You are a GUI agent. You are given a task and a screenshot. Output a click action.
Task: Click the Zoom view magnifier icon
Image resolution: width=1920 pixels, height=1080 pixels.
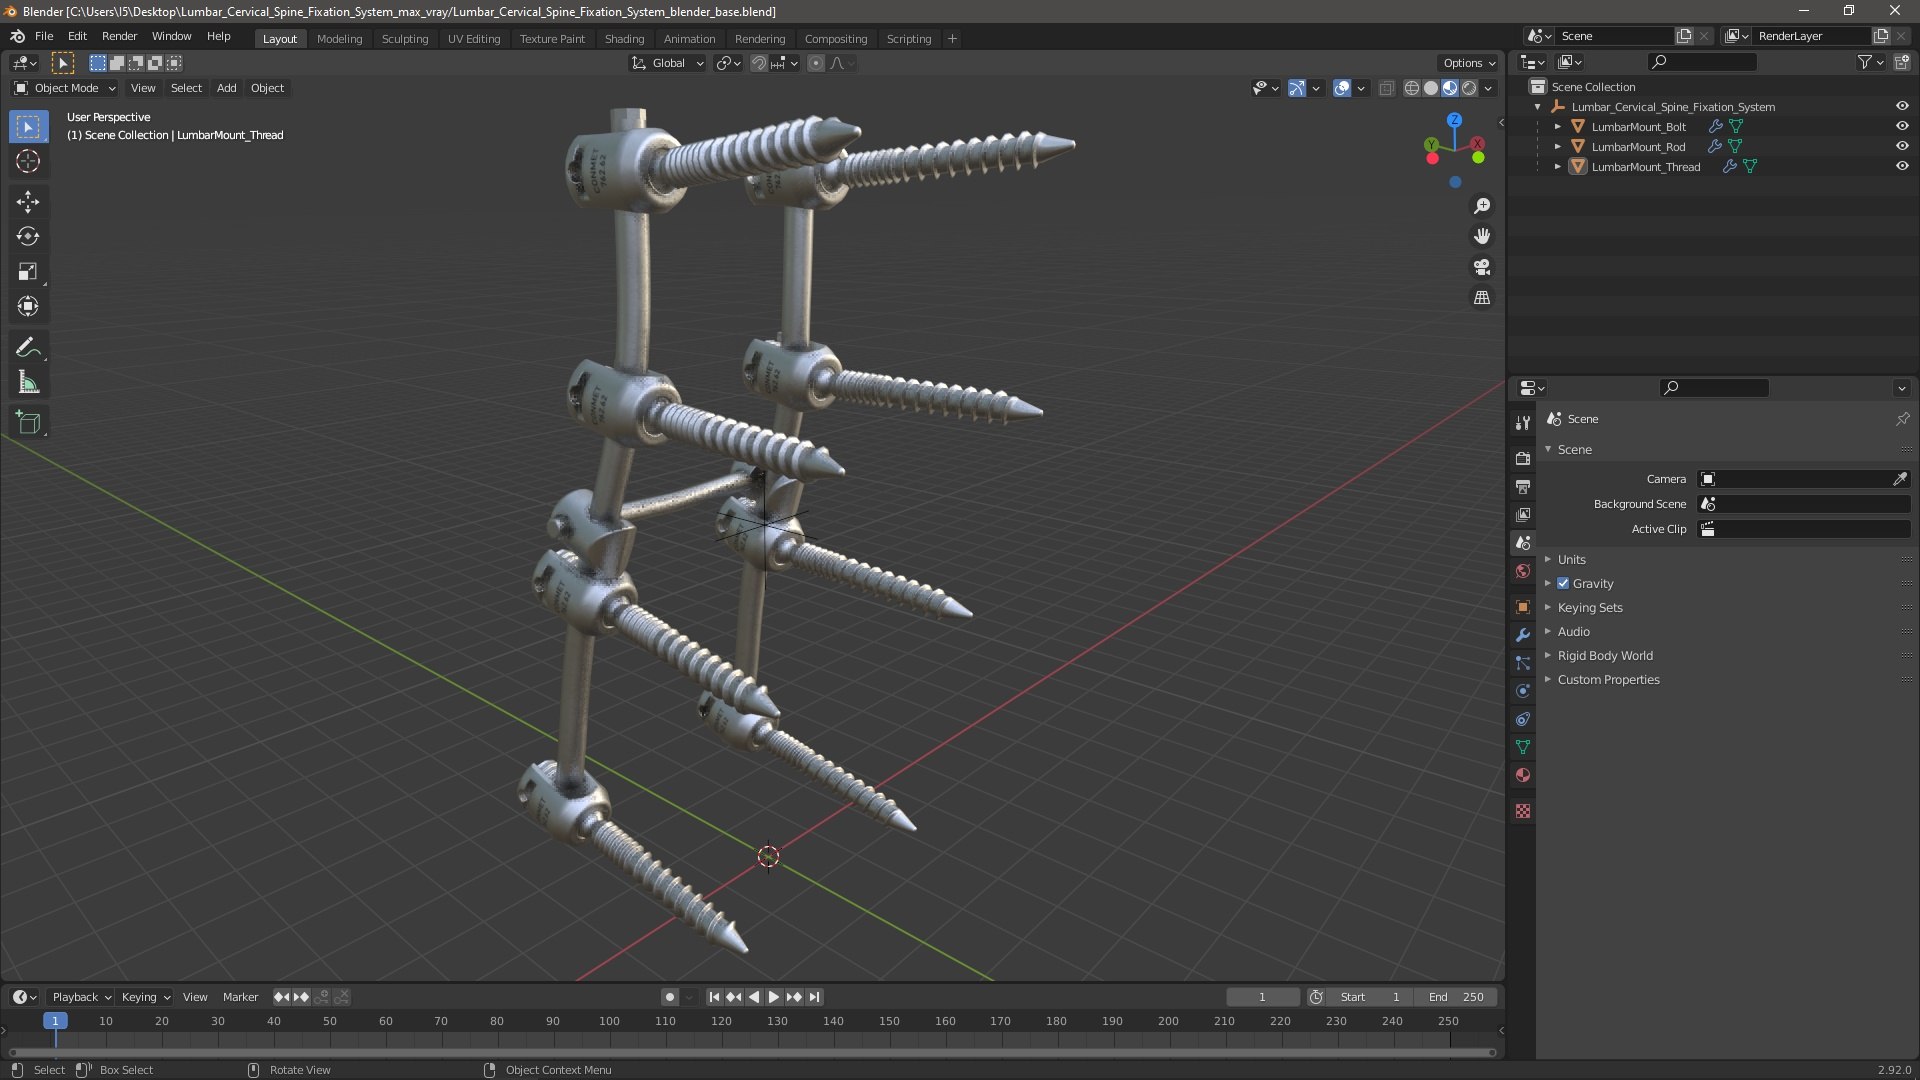tap(1482, 206)
